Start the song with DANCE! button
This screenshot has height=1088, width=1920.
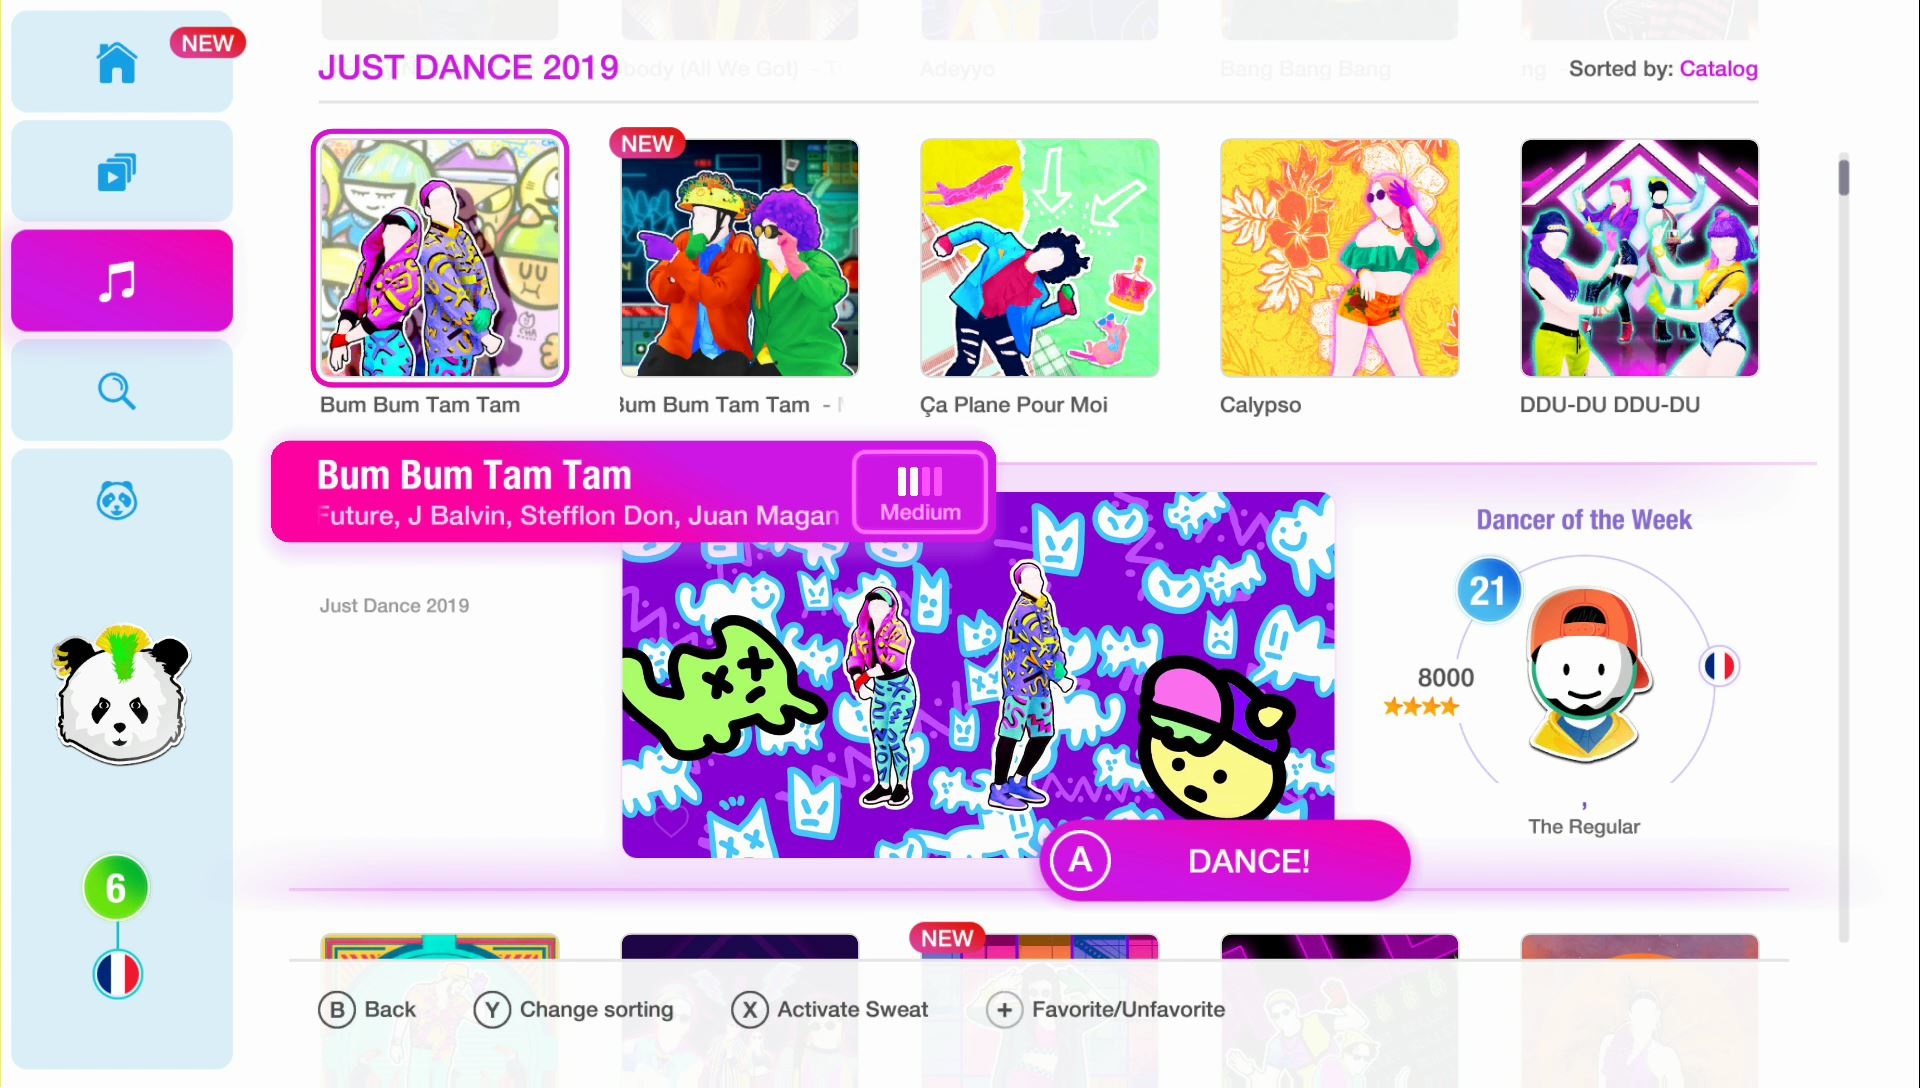(x=1225, y=861)
